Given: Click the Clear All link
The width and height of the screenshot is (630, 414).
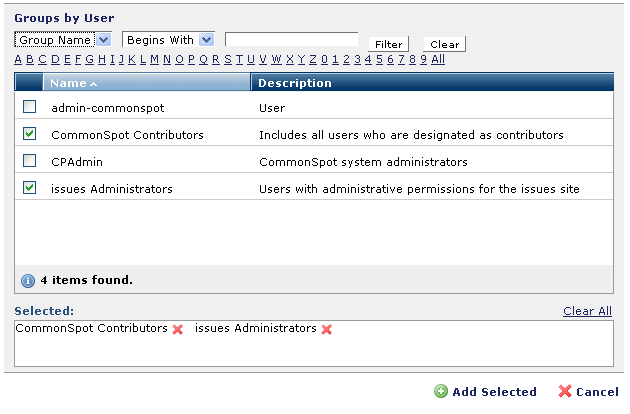Looking at the screenshot, I should pyautogui.click(x=587, y=311).
